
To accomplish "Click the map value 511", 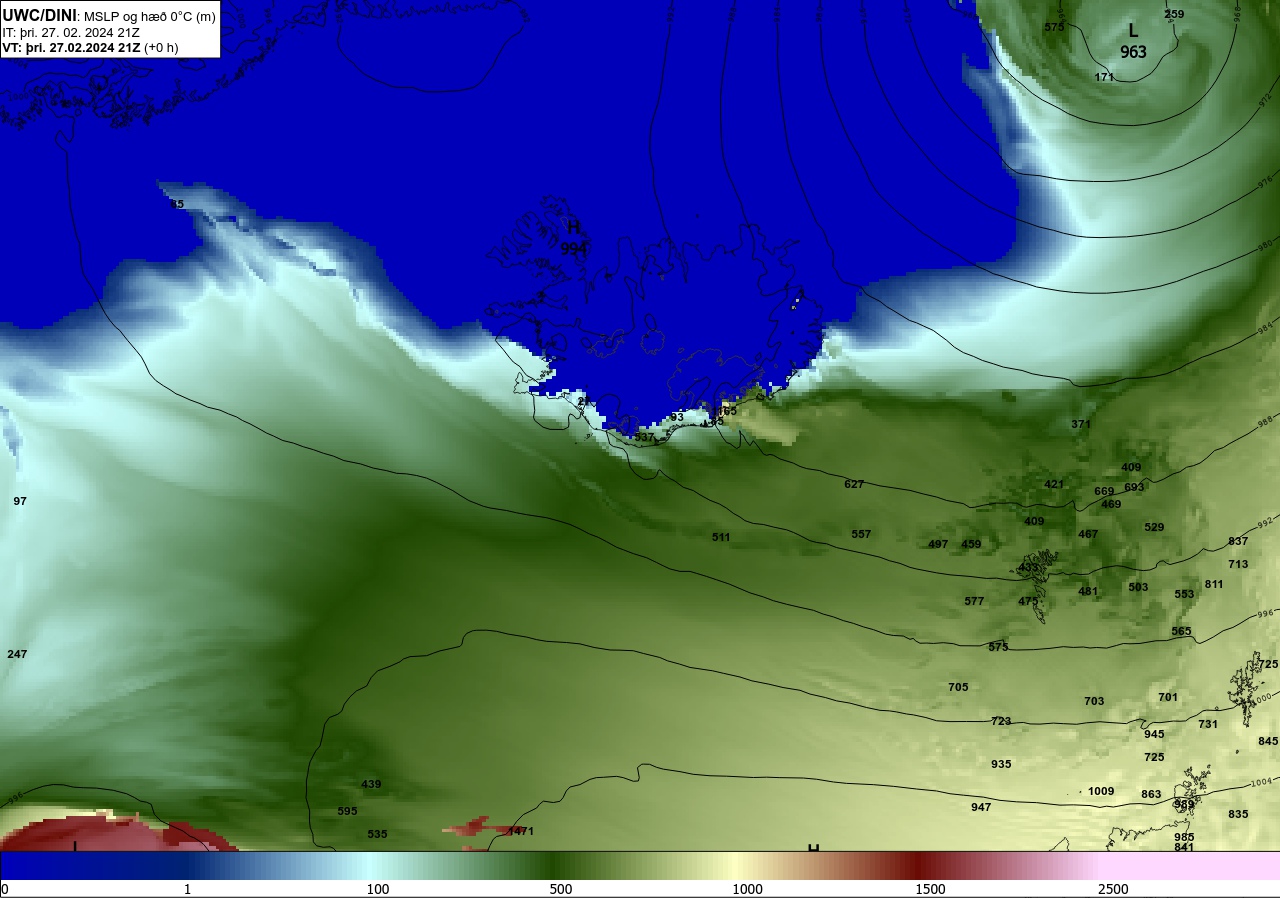I will tap(721, 537).
